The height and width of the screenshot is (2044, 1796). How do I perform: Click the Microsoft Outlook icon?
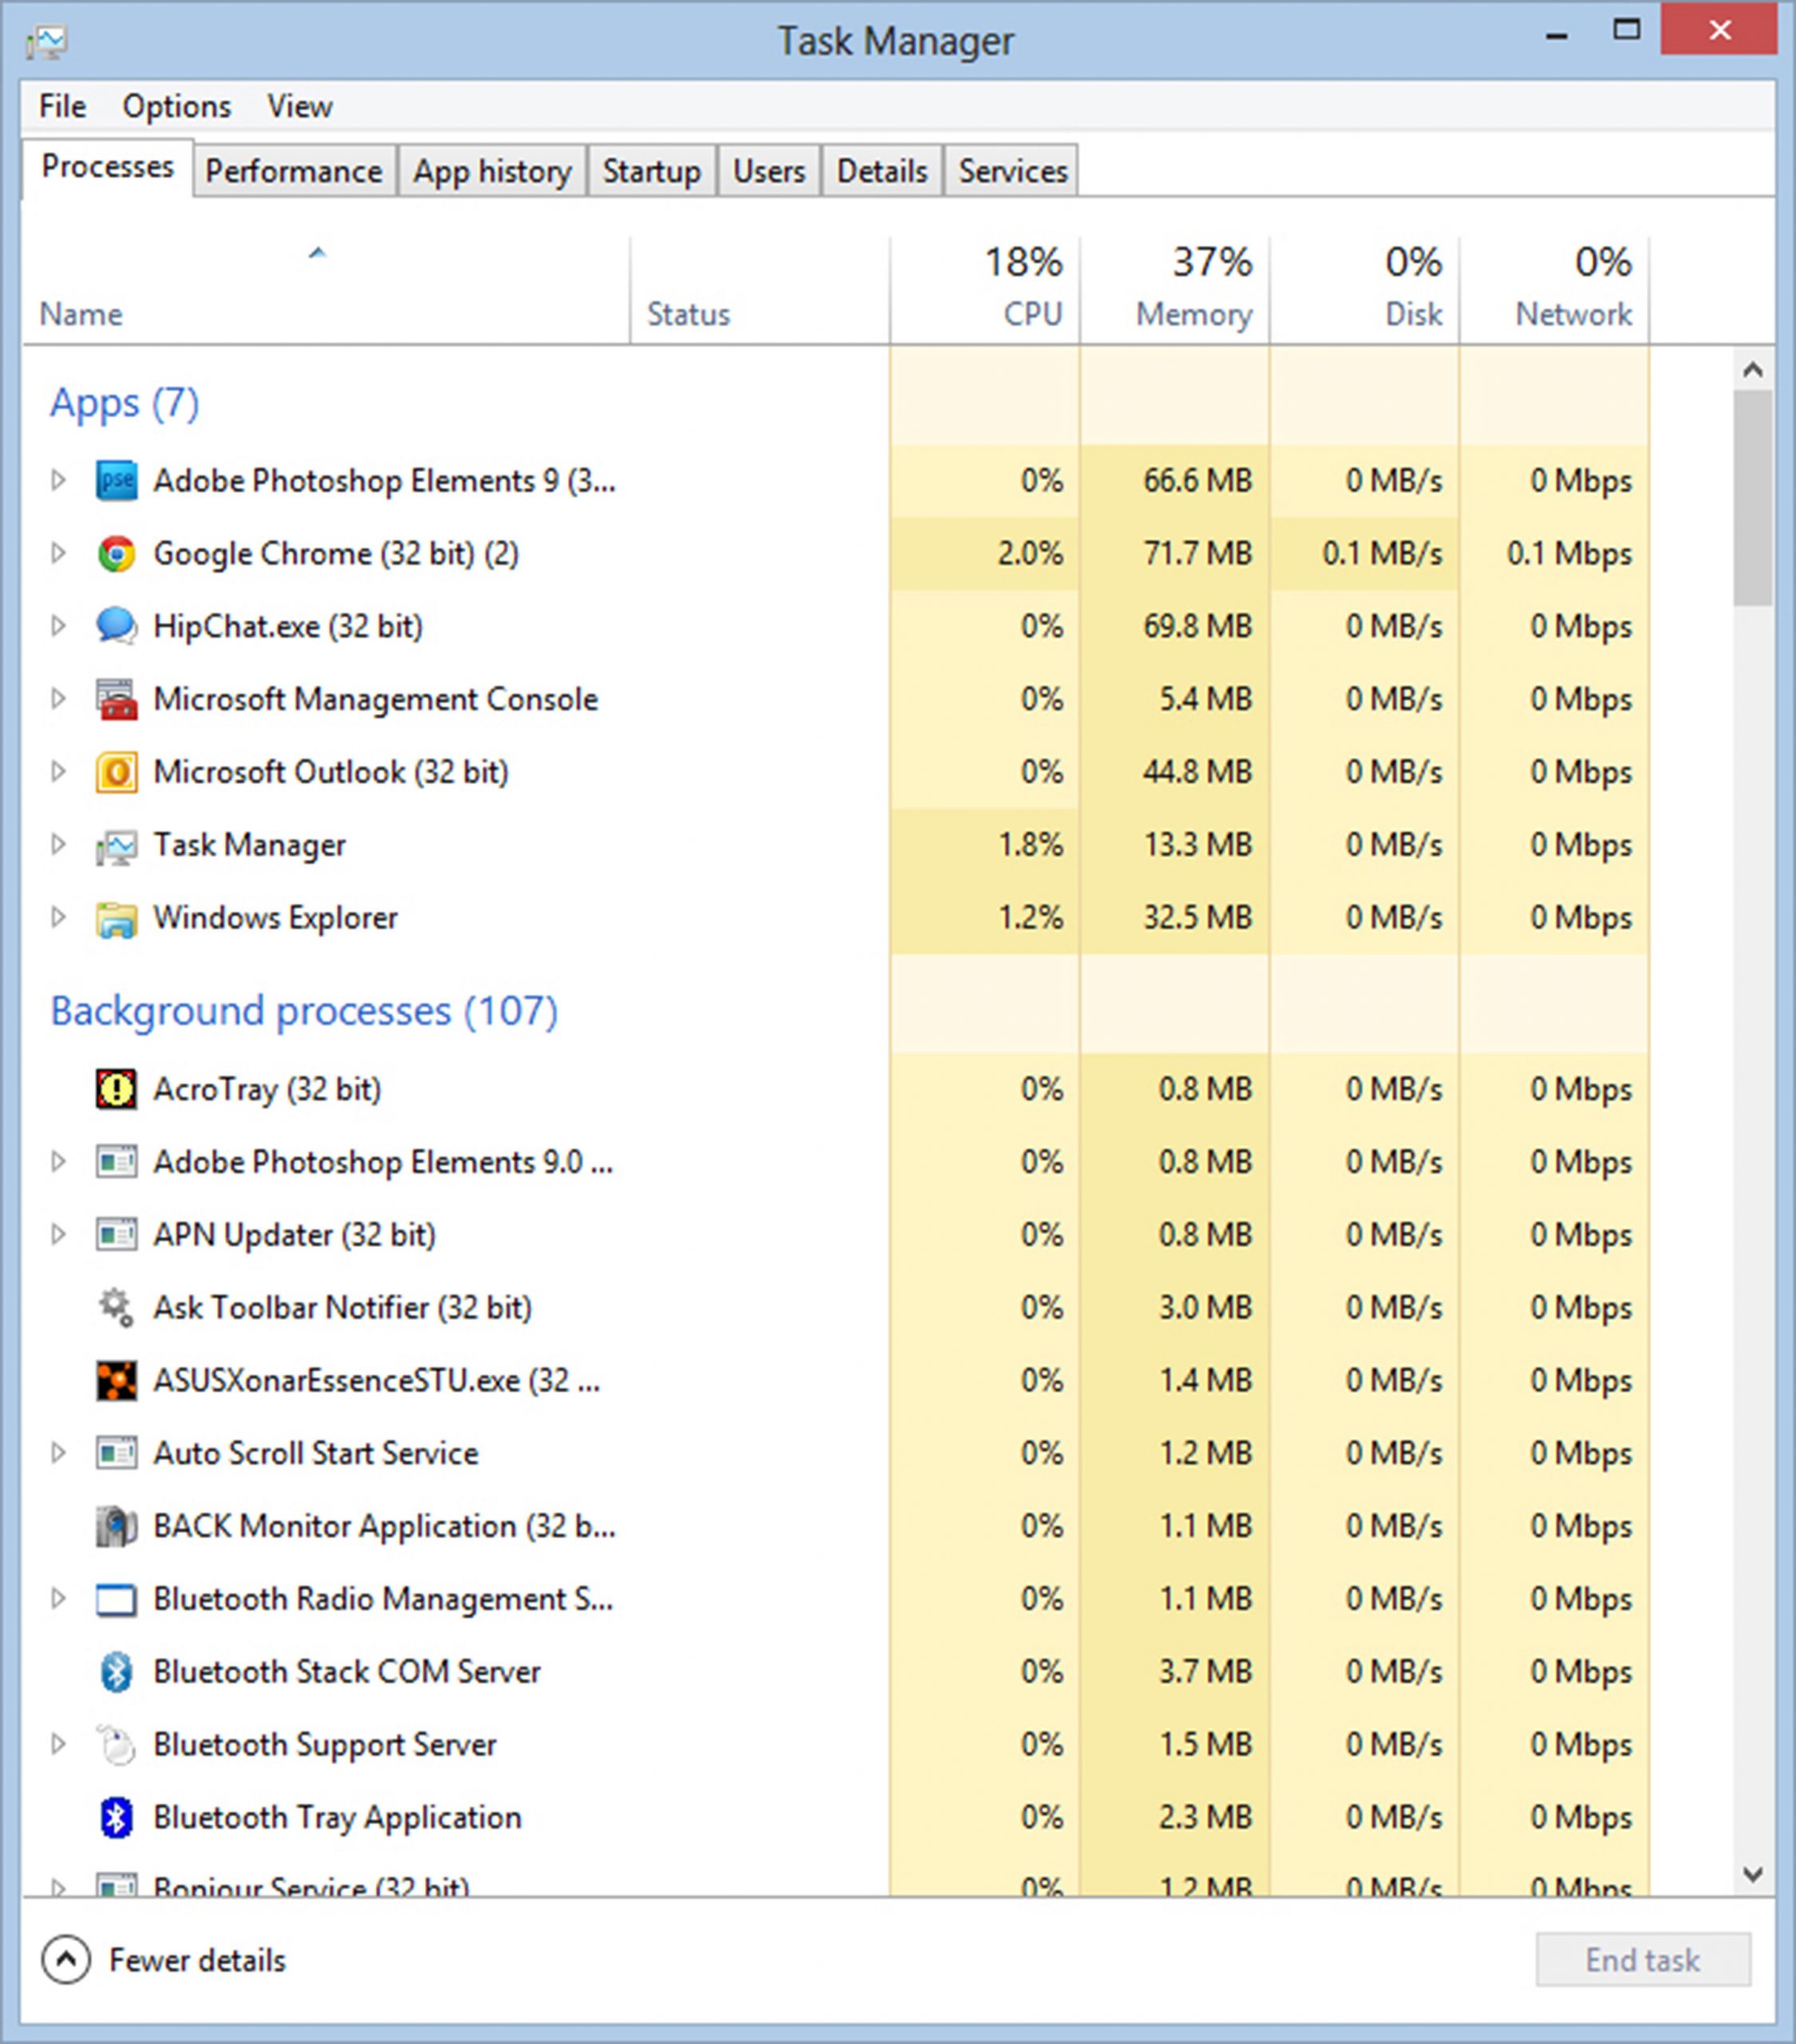[x=116, y=772]
